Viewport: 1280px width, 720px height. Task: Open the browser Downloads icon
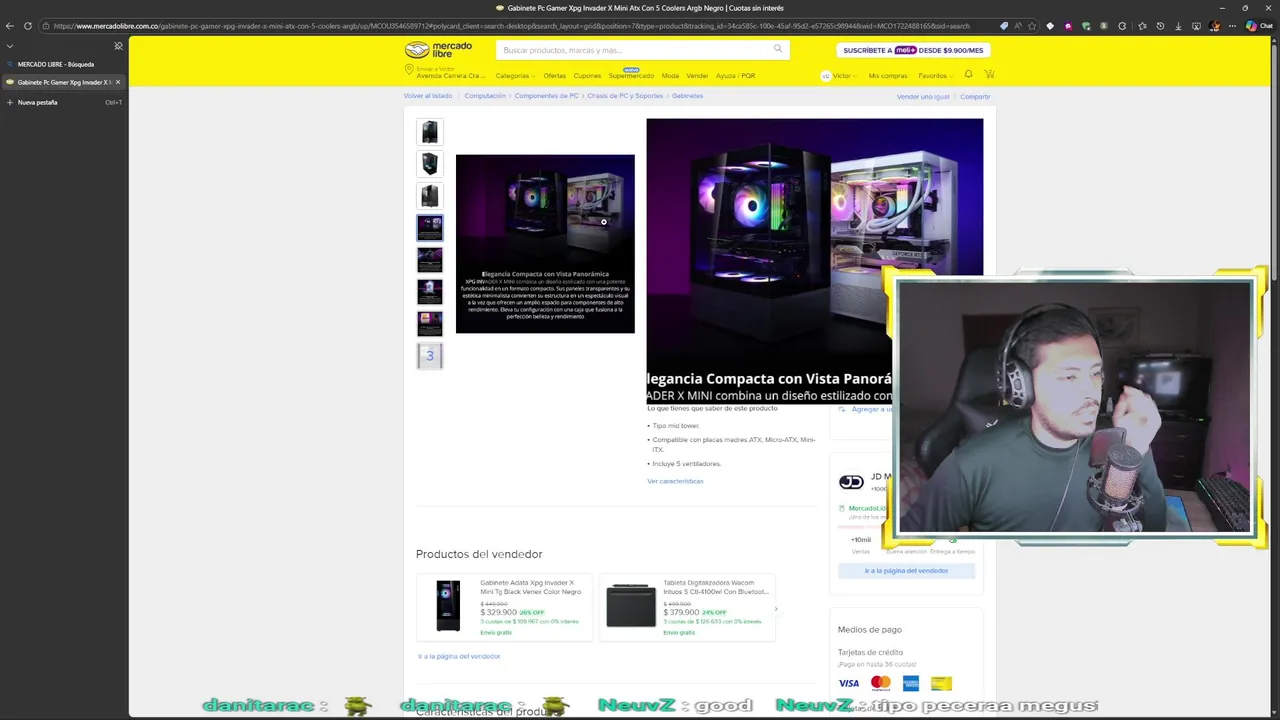click(1179, 26)
